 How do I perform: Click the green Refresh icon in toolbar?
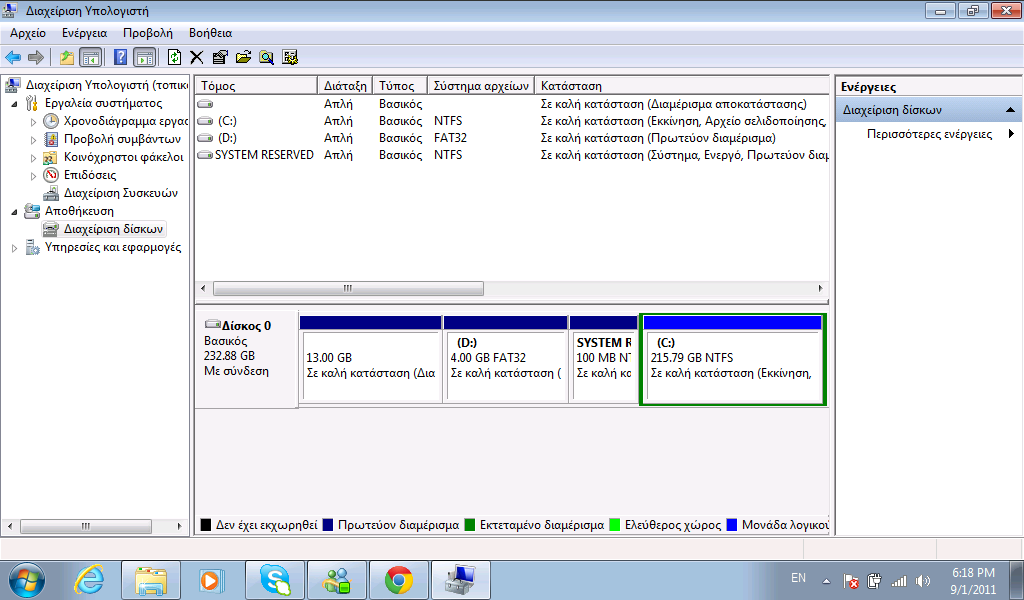pos(175,57)
